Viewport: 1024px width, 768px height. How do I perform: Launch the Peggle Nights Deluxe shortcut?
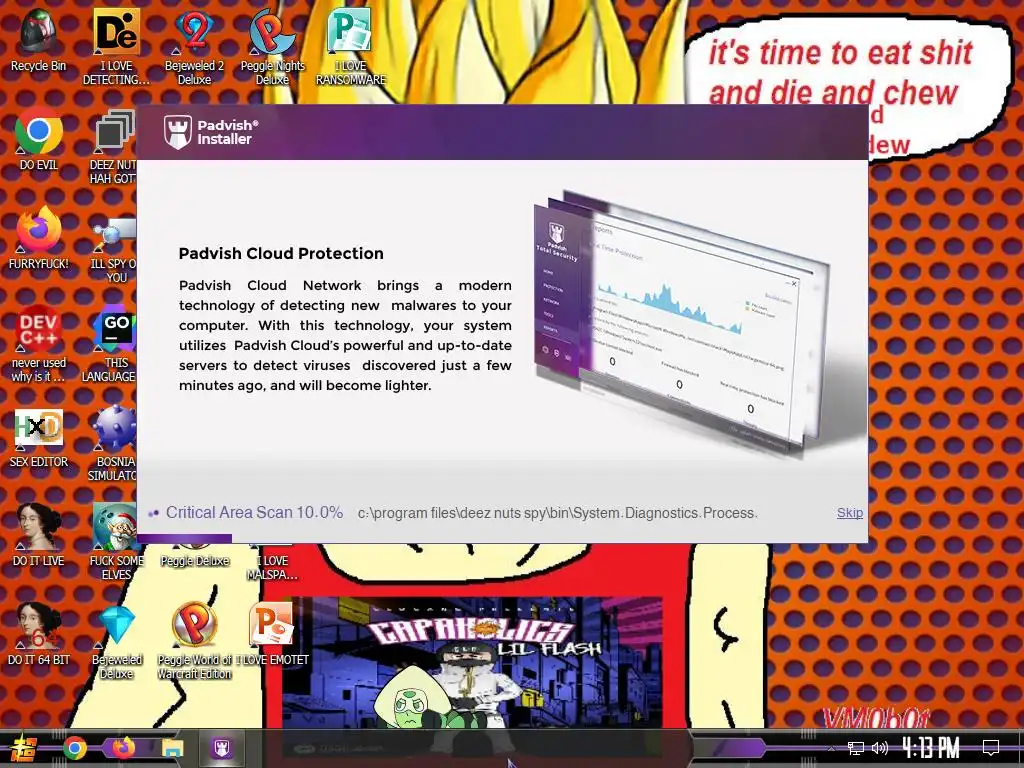click(x=272, y=47)
